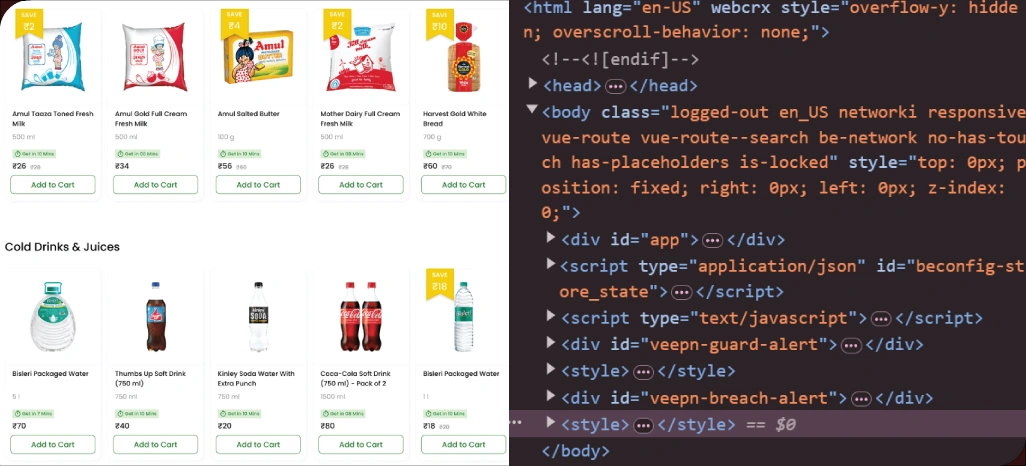Click the Save ₹4 badge on Amul butter
The height and width of the screenshot is (466, 1026).
click(234, 22)
